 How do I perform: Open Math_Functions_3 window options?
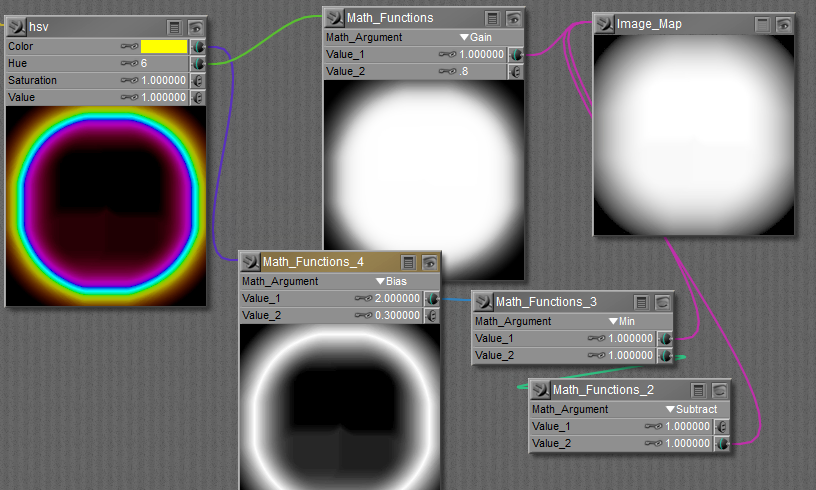pyautogui.click(x=641, y=303)
